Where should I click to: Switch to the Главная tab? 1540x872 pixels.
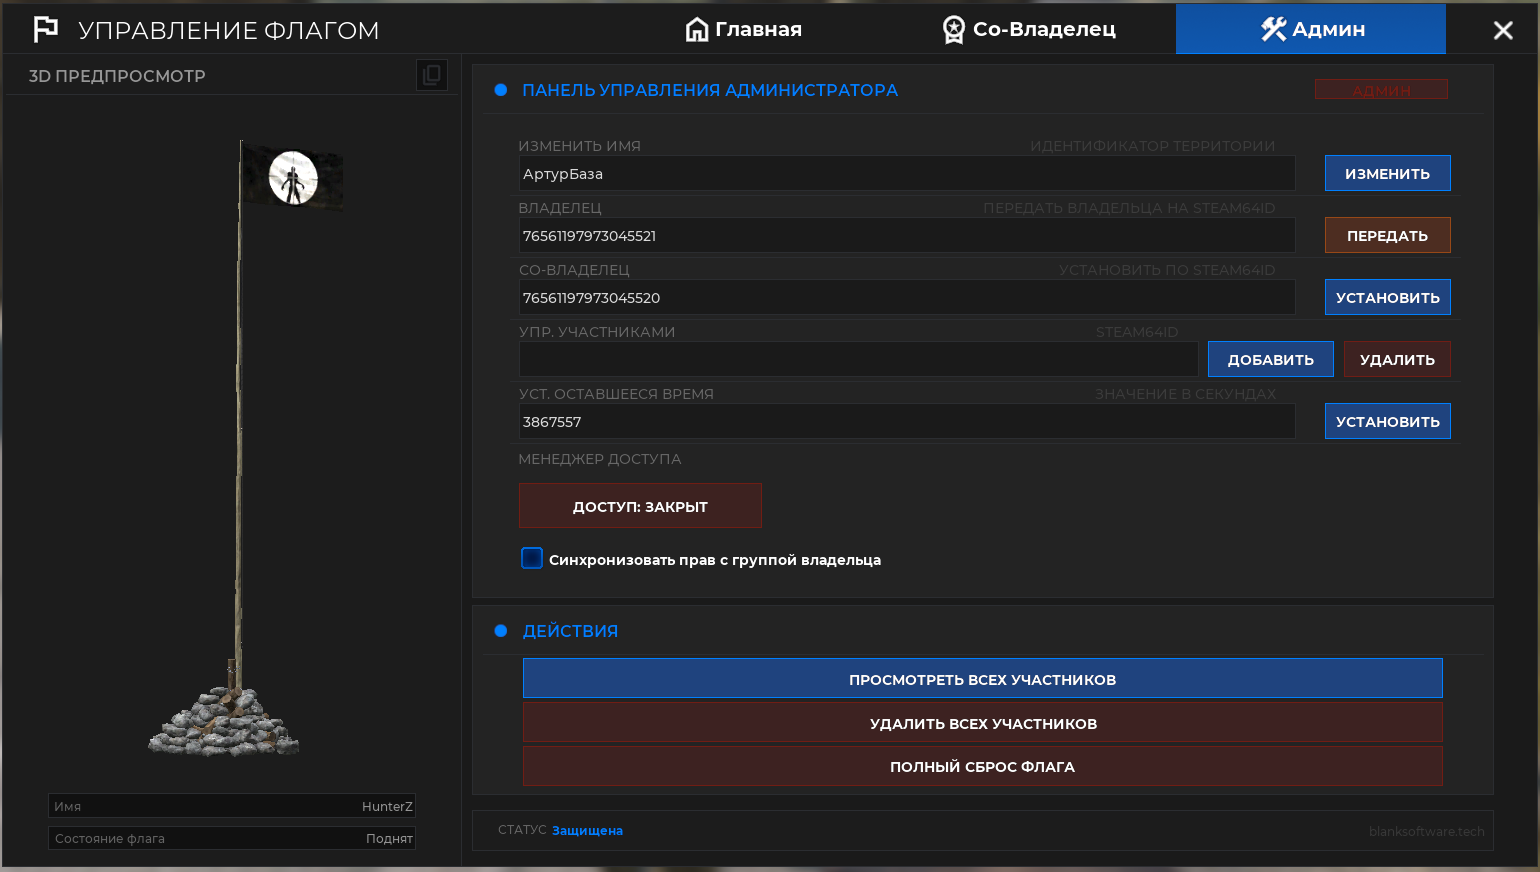pyautogui.click(x=744, y=29)
